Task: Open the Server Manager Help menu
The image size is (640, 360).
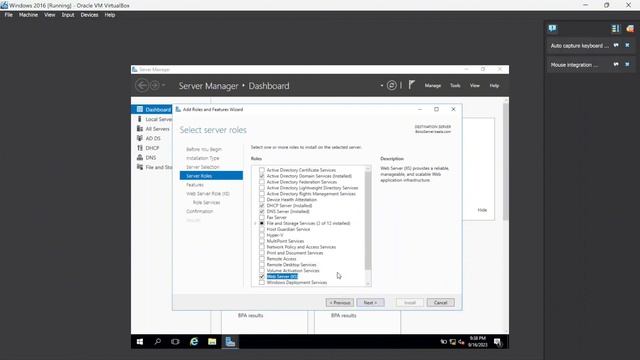Action: pos(494,85)
